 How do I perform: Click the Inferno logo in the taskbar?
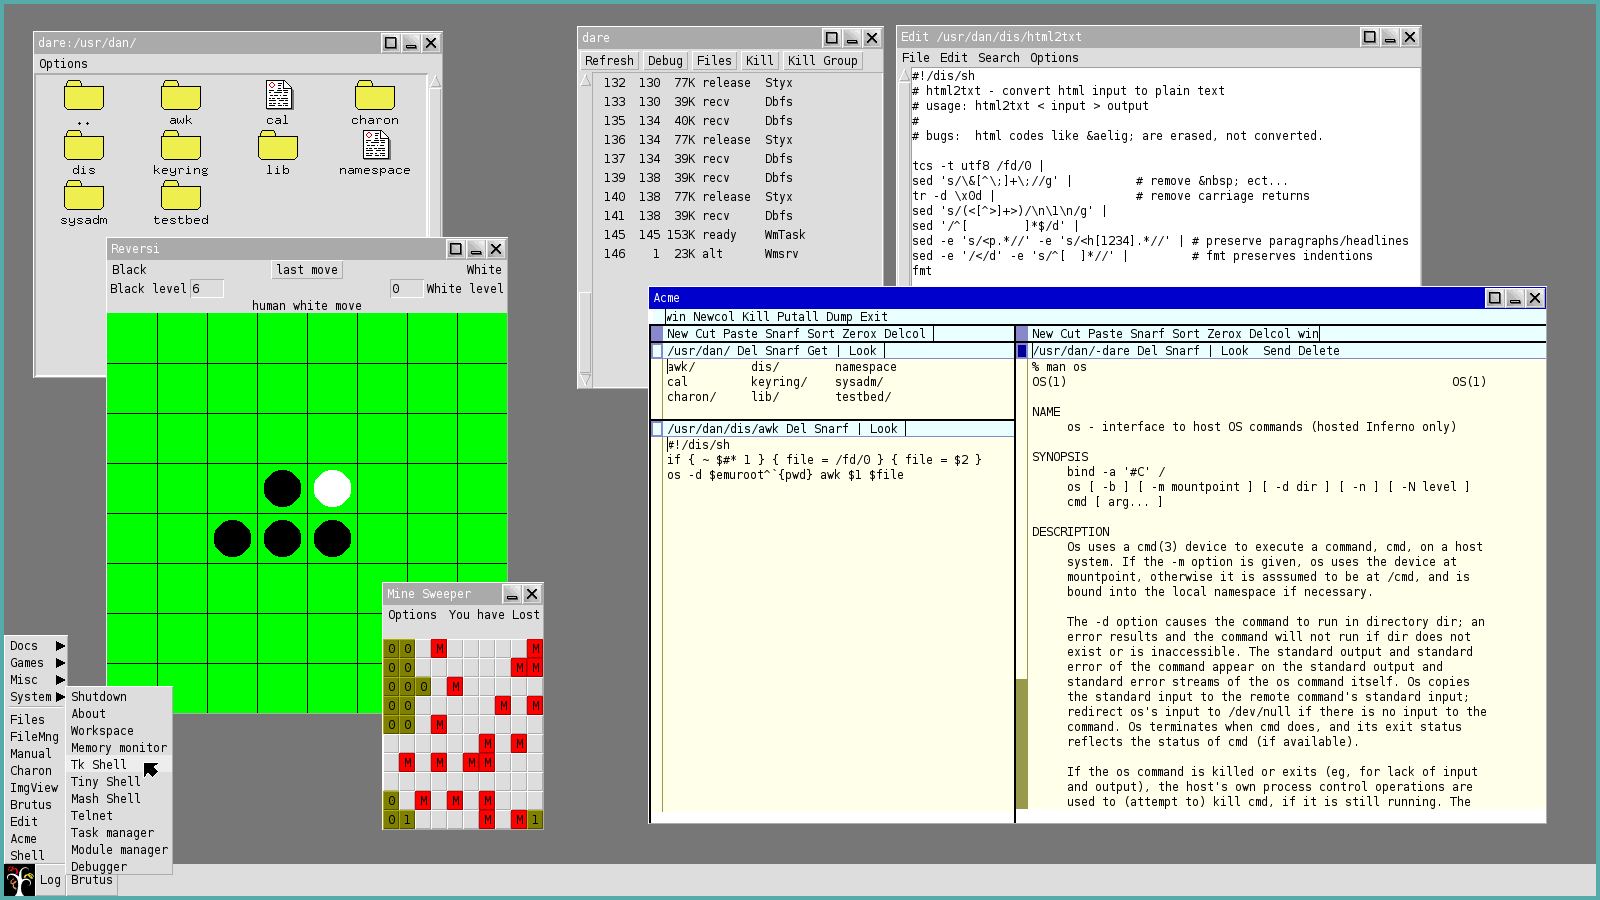tap(19, 880)
